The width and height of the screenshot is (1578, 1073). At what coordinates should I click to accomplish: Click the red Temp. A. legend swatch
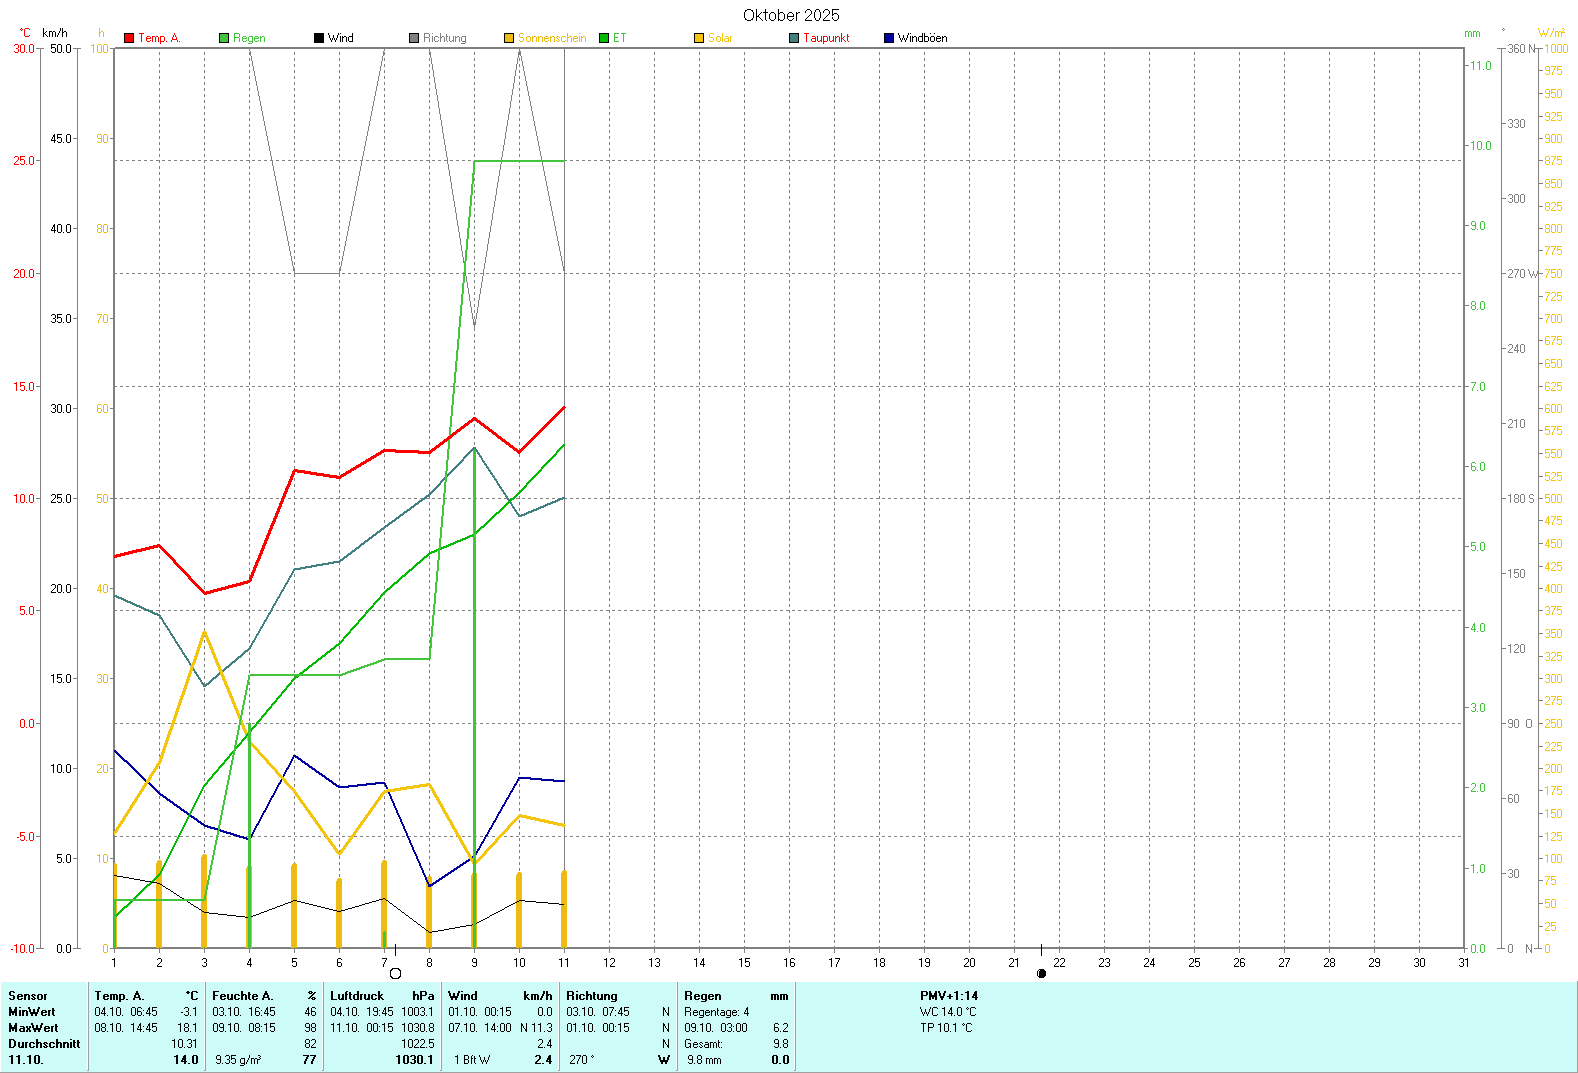click(x=129, y=38)
